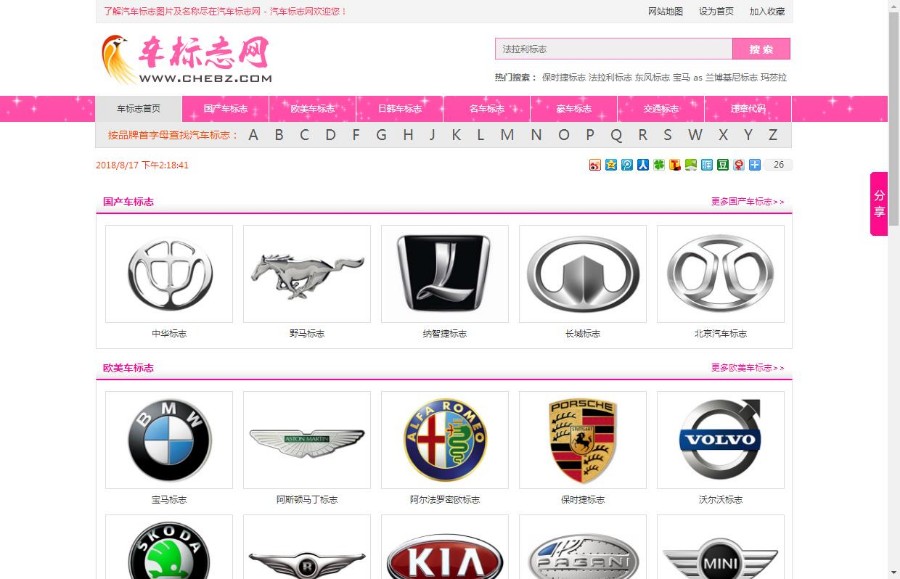Open the 国产车标志 section heading
The height and width of the screenshot is (579, 900).
tap(128, 202)
